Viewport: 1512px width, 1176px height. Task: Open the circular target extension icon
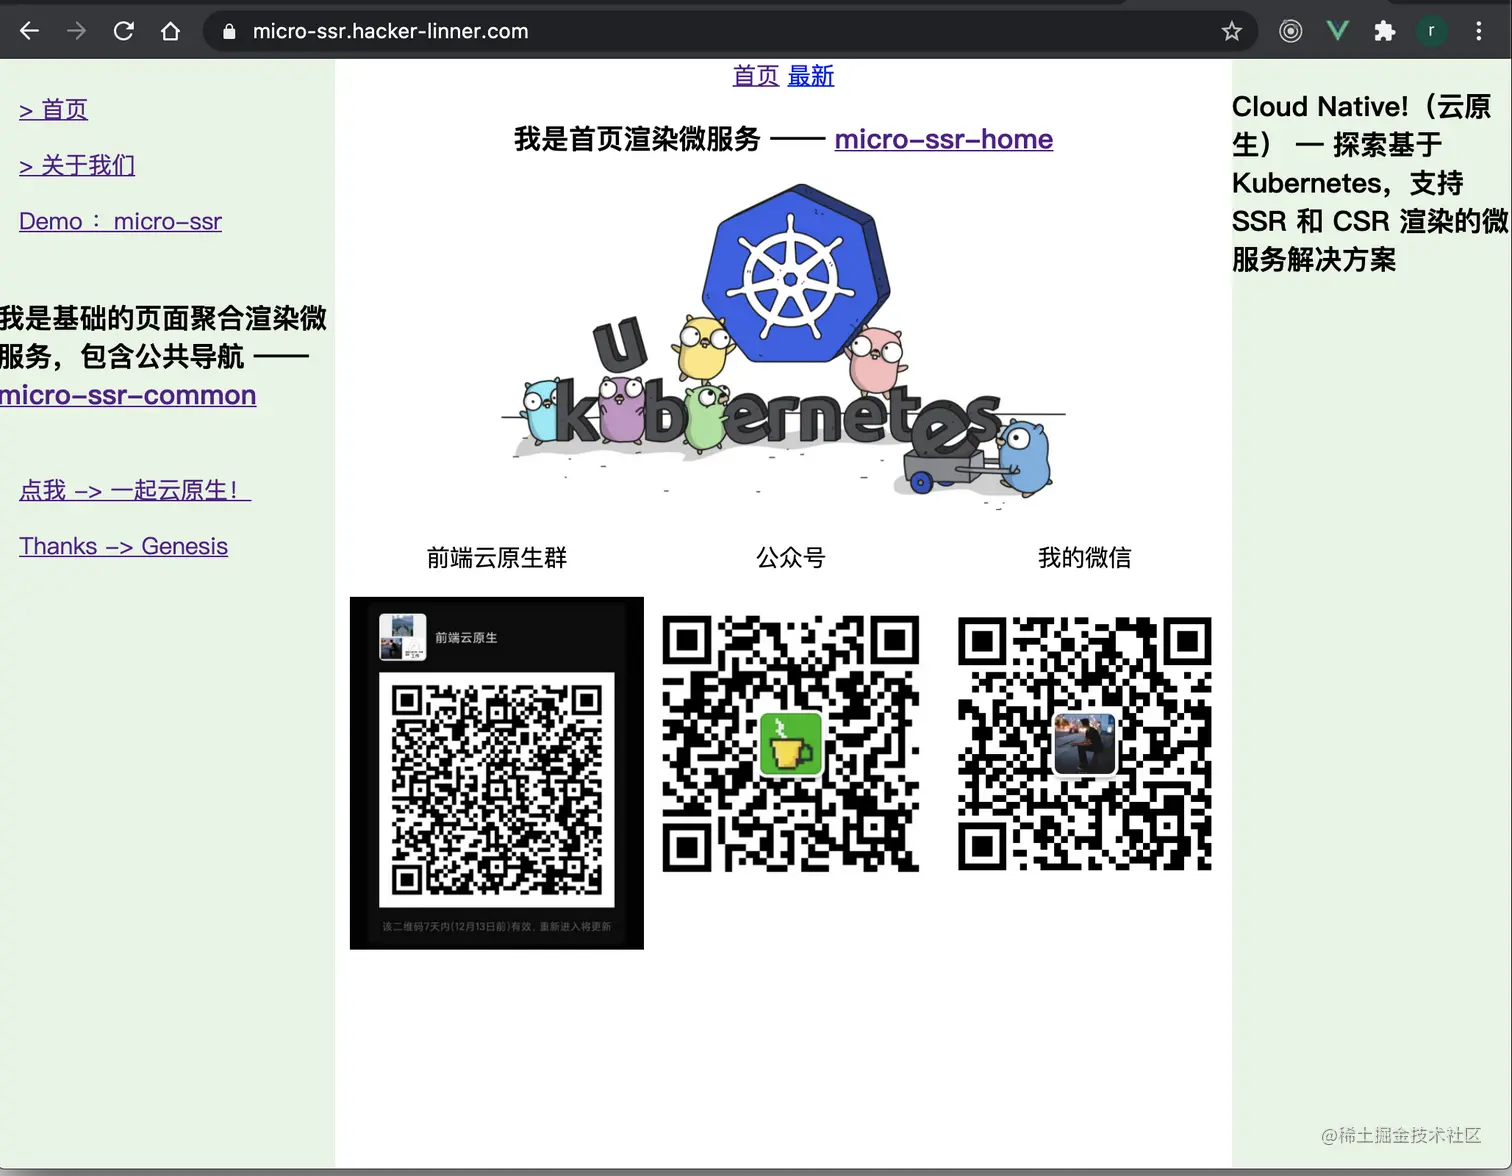click(x=1290, y=31)
